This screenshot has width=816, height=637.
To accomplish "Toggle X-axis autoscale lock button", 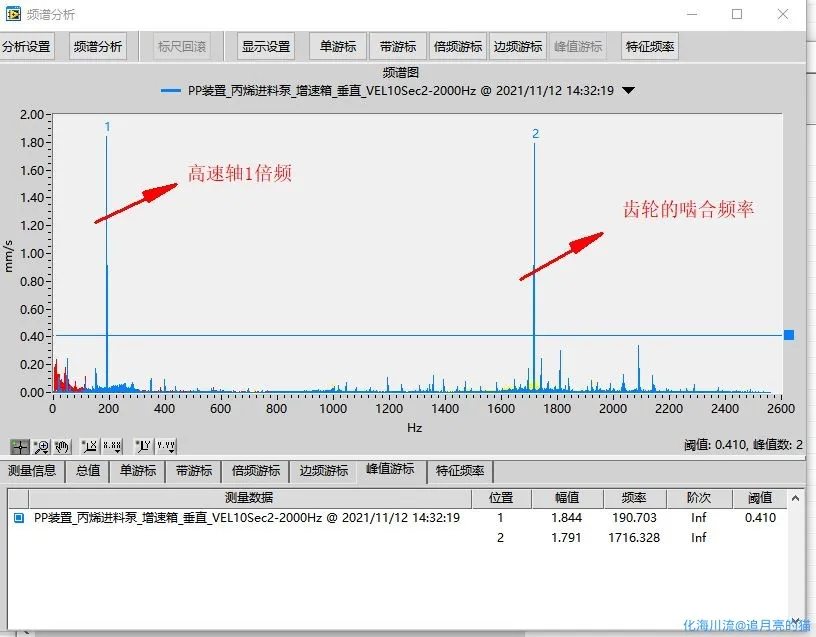I will coord(90,446).
